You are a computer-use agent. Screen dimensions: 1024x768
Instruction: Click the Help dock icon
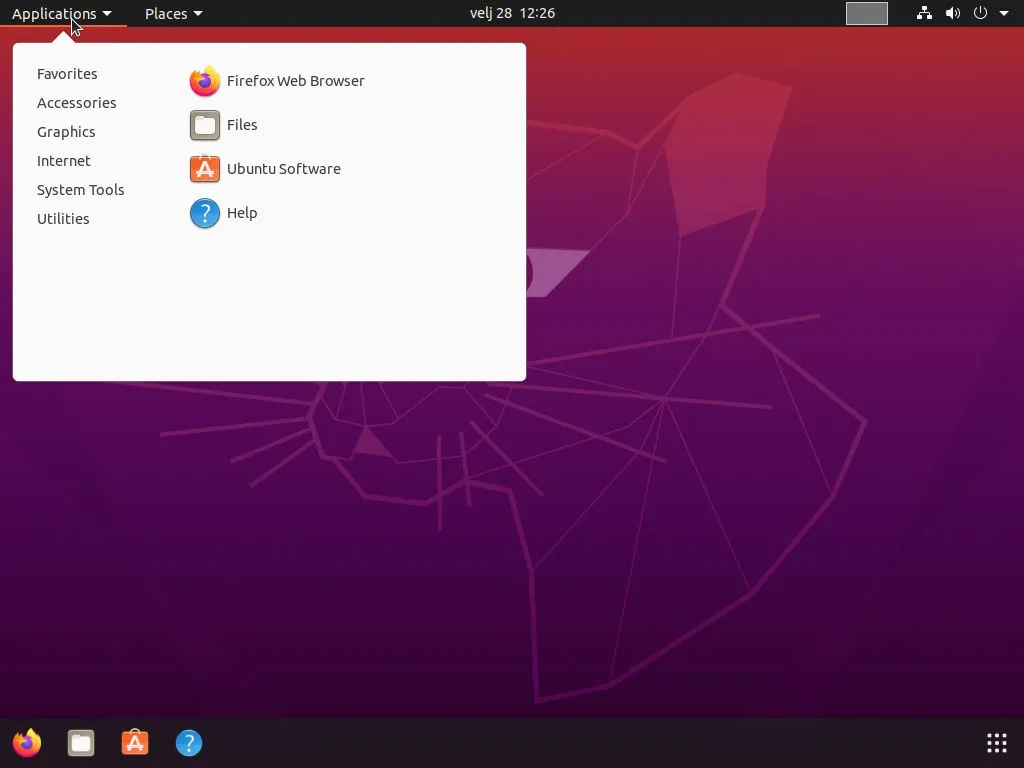[x=189, y=742]
